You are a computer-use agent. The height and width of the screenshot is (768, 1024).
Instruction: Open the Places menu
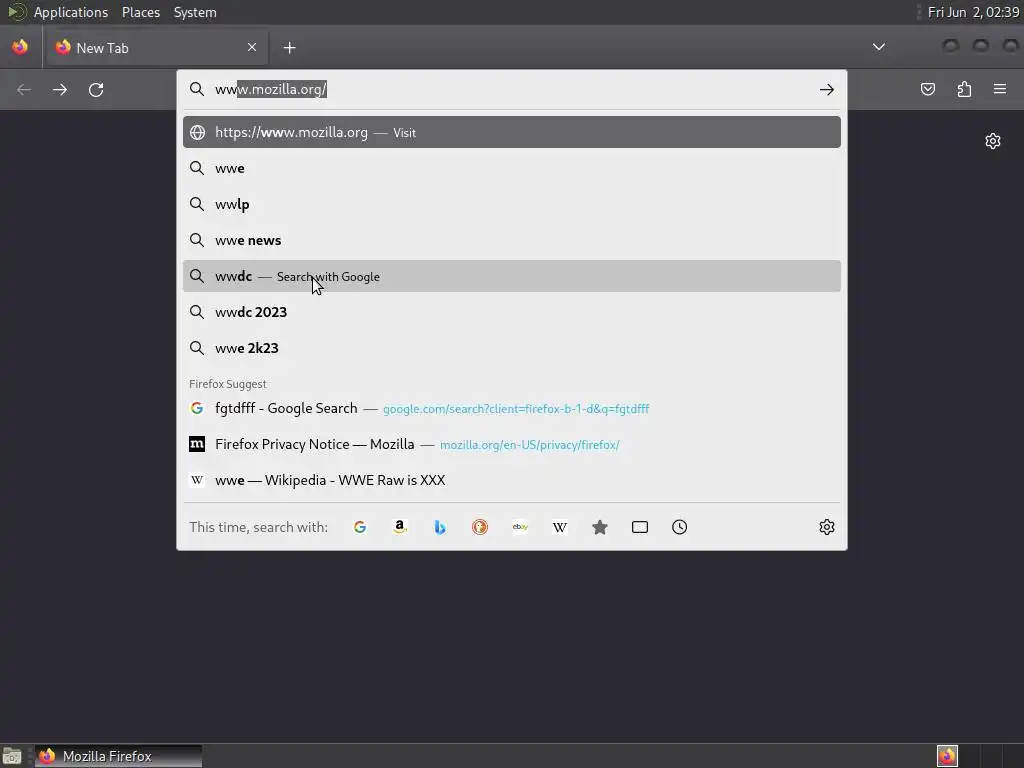[x=141, y=12]
